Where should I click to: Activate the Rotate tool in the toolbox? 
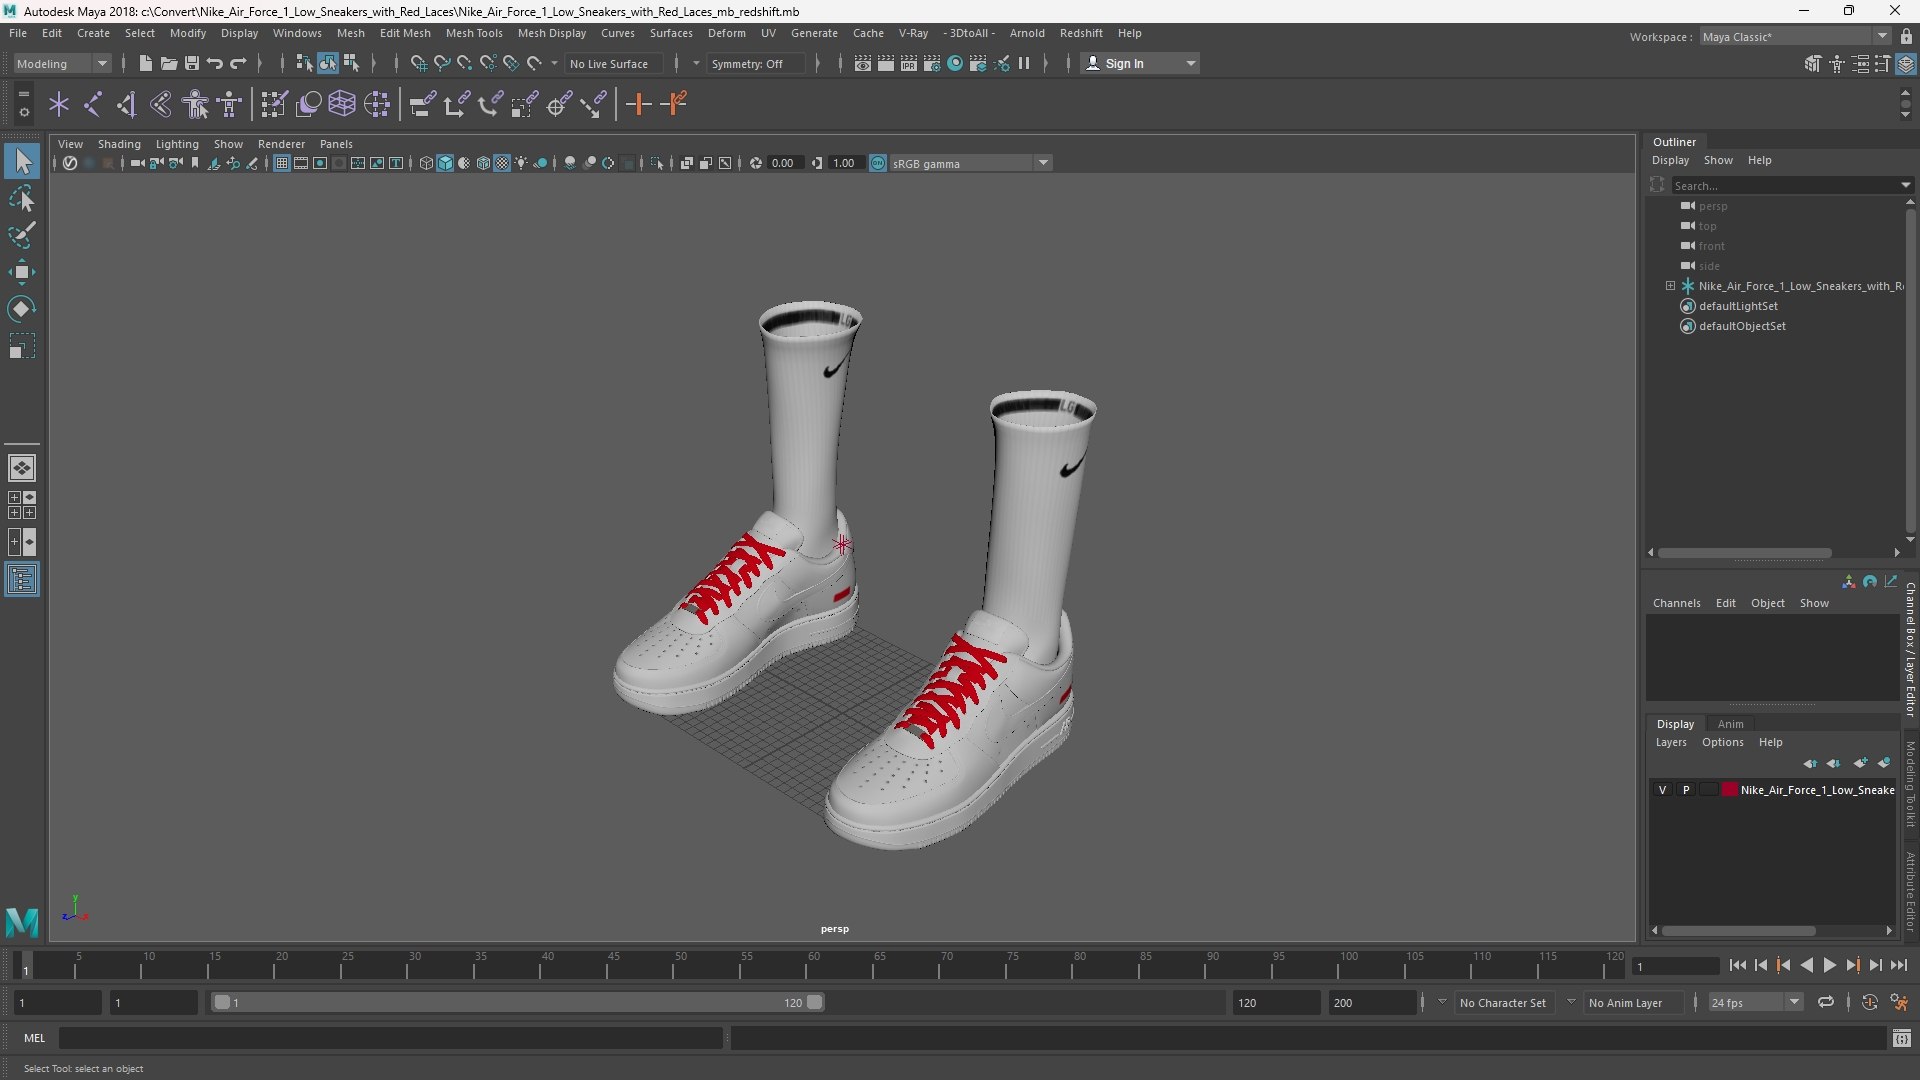pyautogui.click(x=22, y=309)
